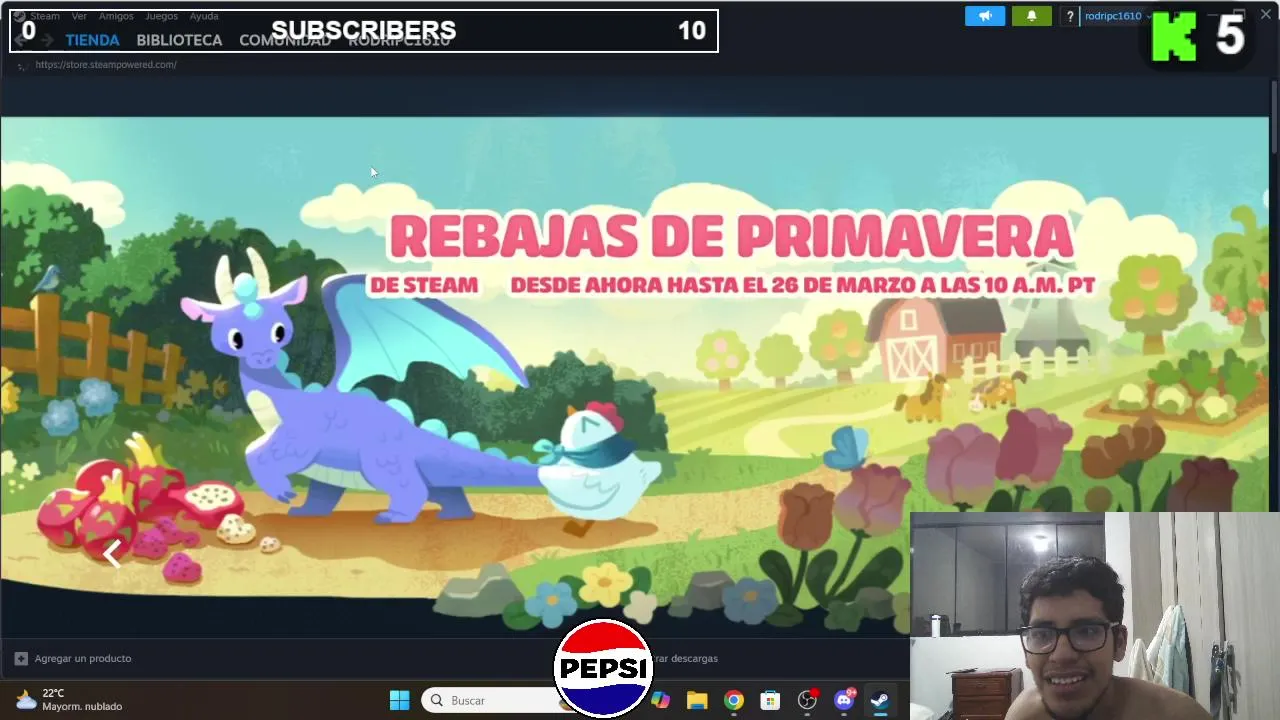The width and height of the screenshot is (1280, 720).
Task: Open the weather widget showing 22°C
Action: click(70, 700)
